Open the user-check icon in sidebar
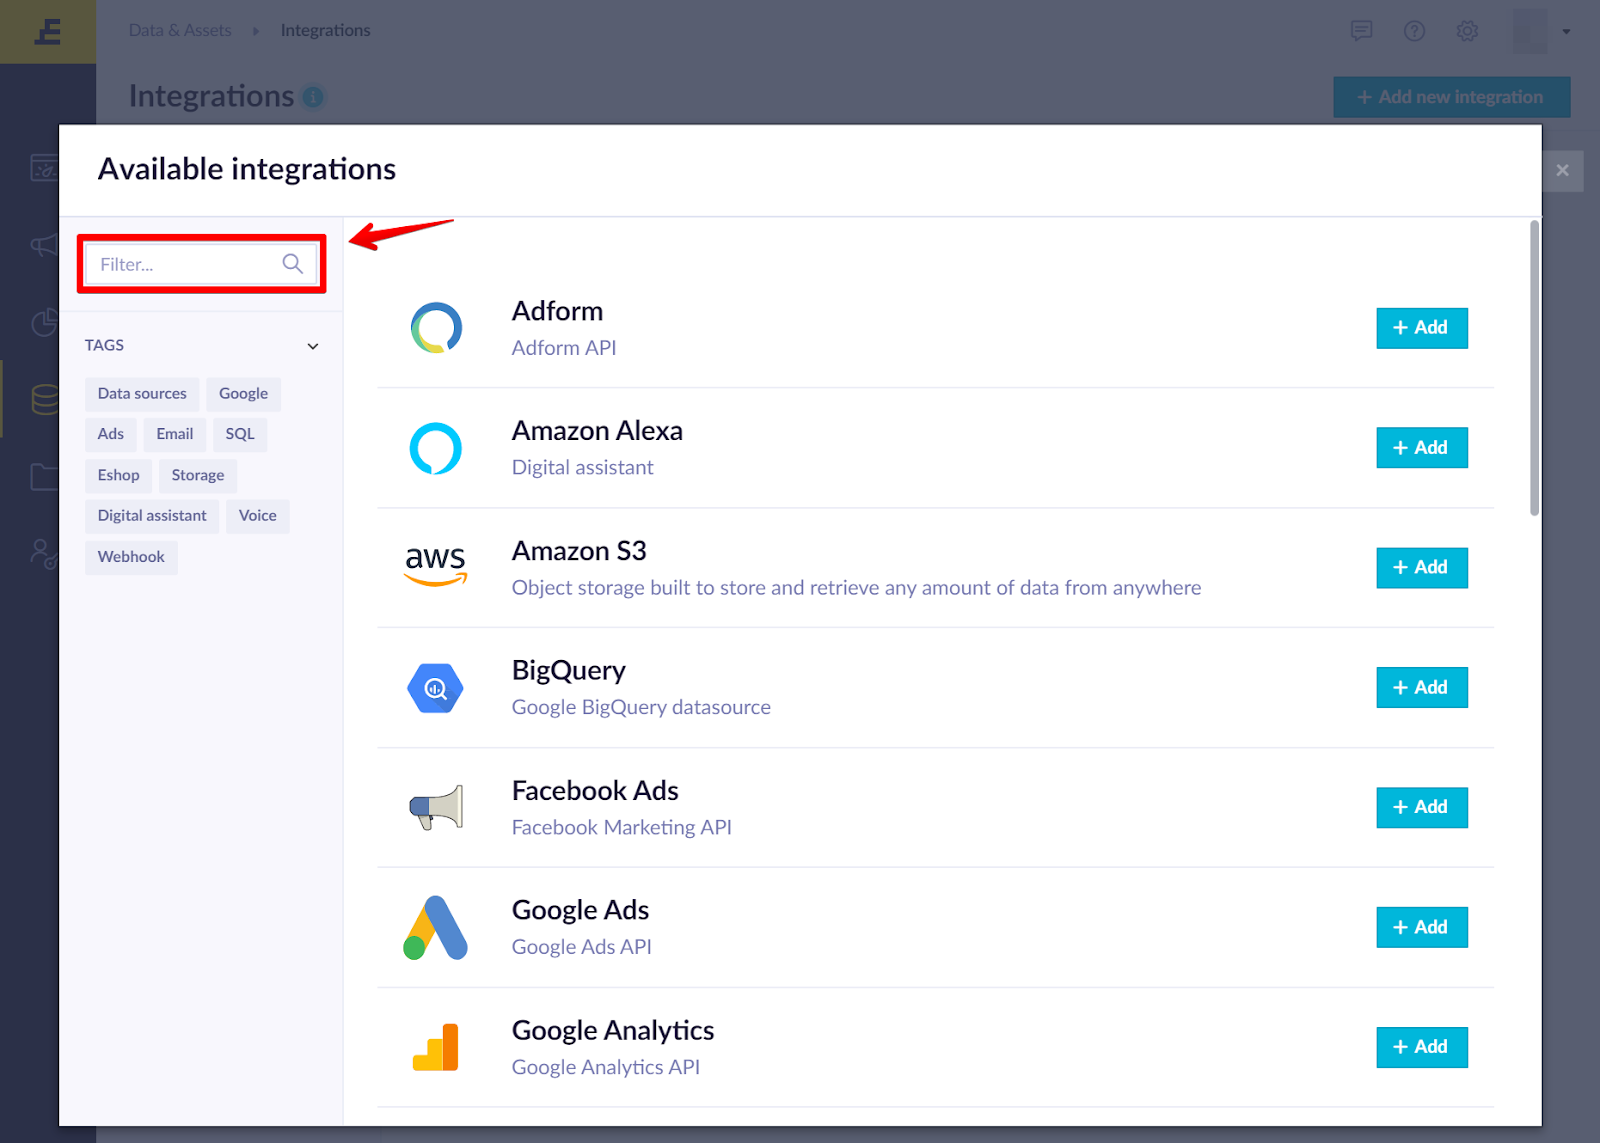 44,553
